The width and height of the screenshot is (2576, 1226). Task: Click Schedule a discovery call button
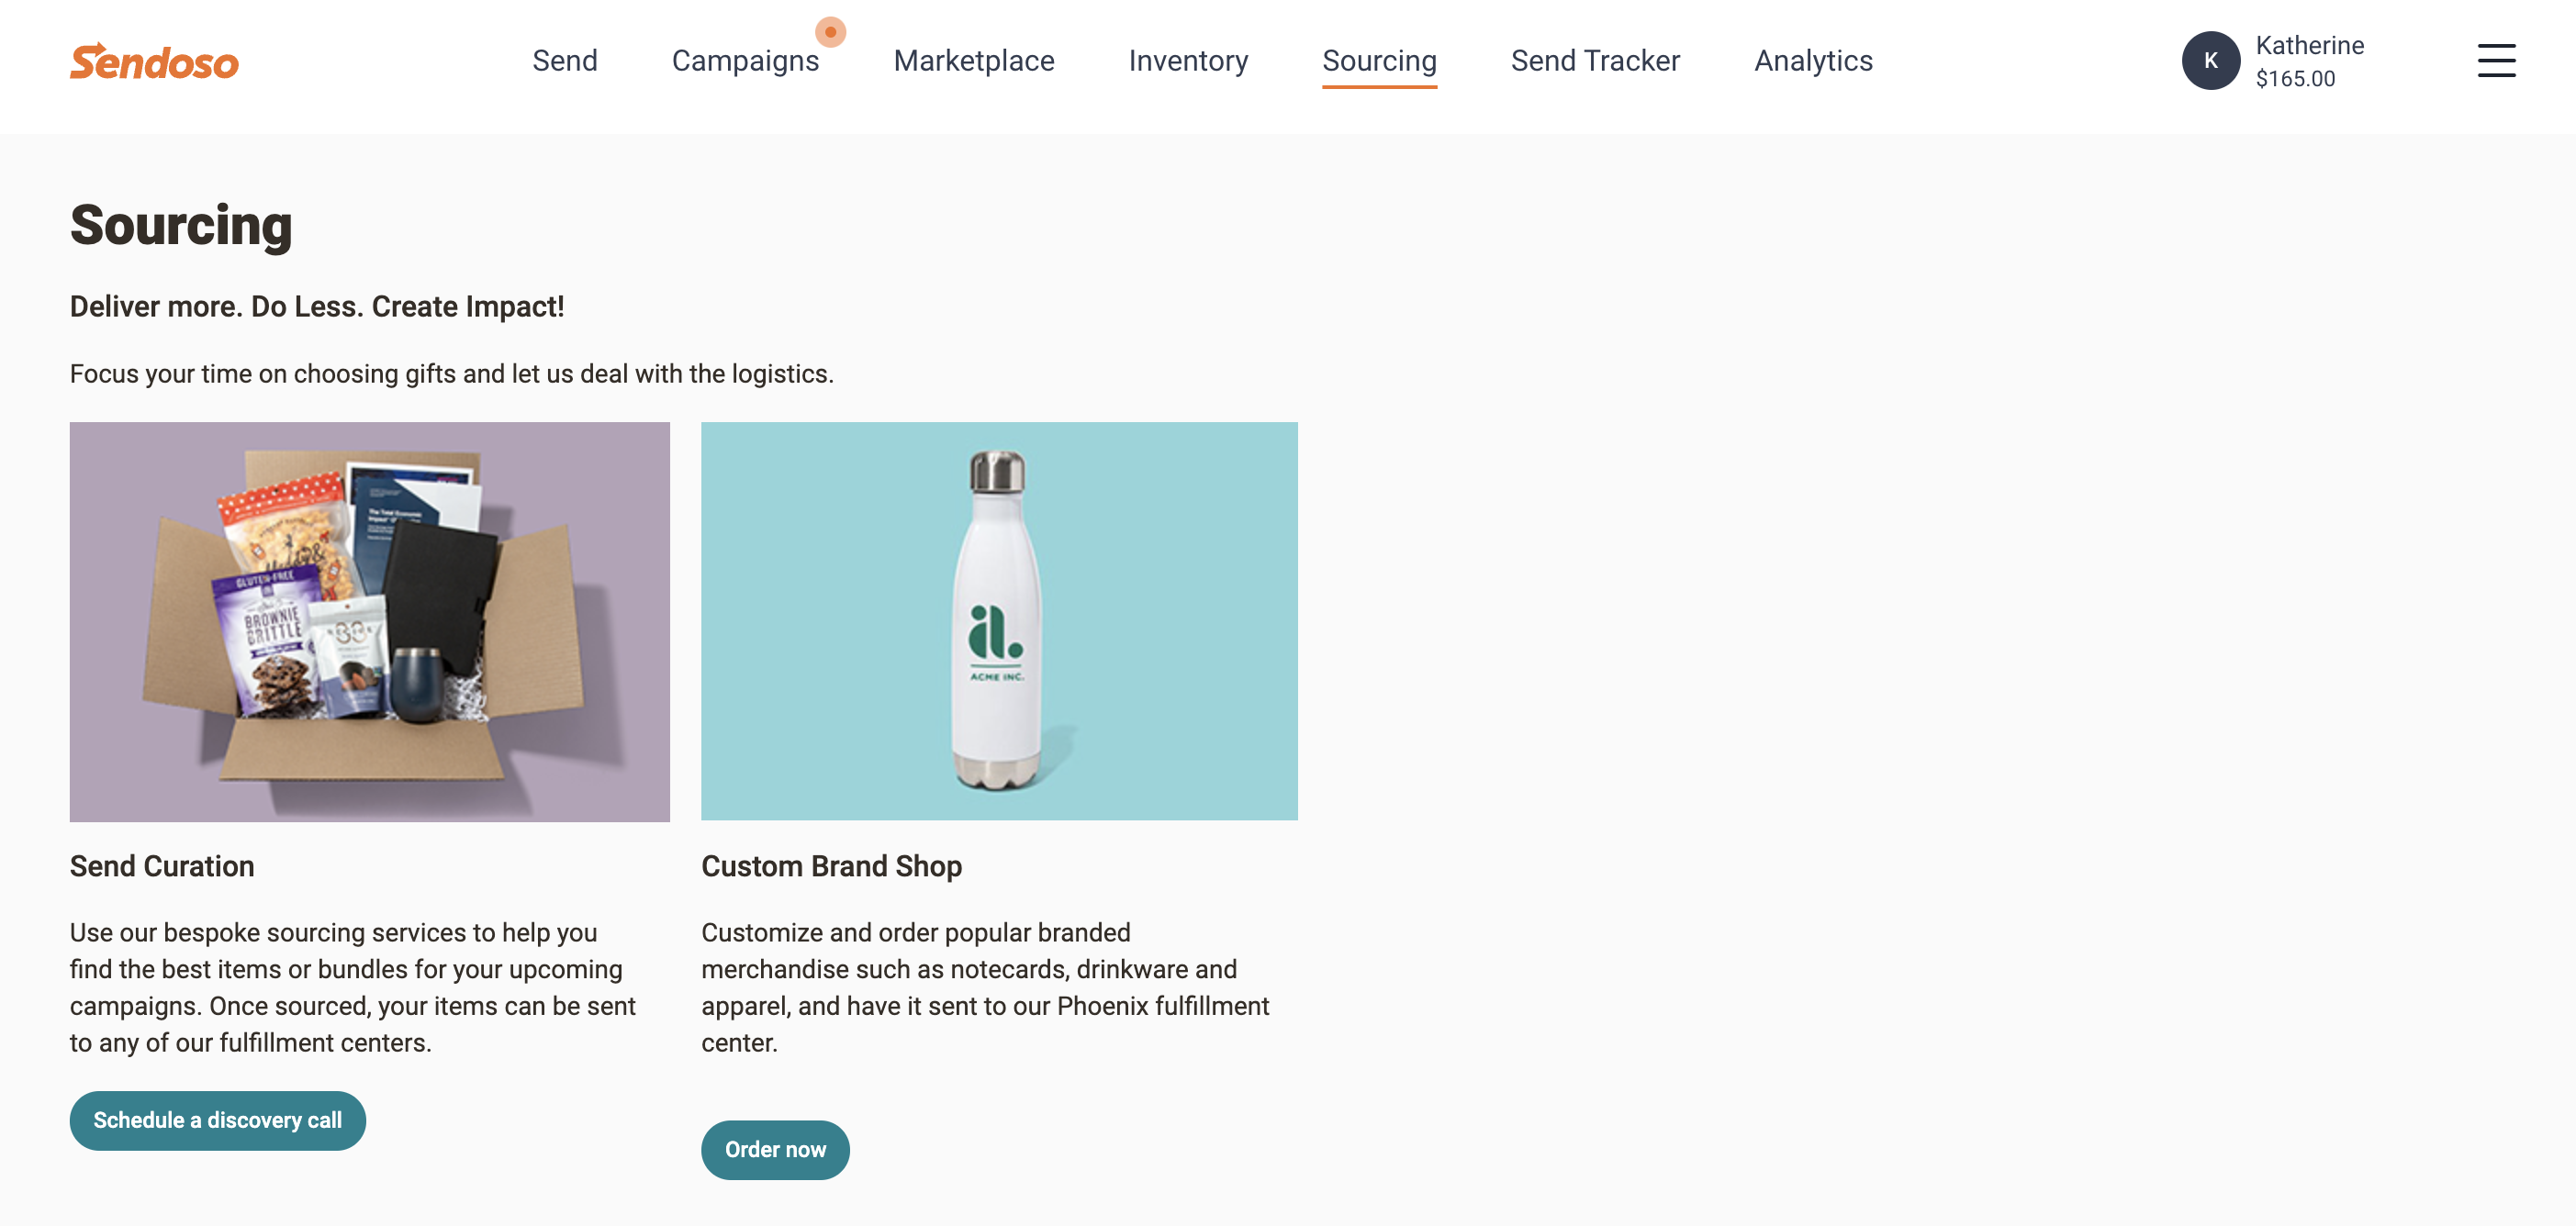[217, 1120]
